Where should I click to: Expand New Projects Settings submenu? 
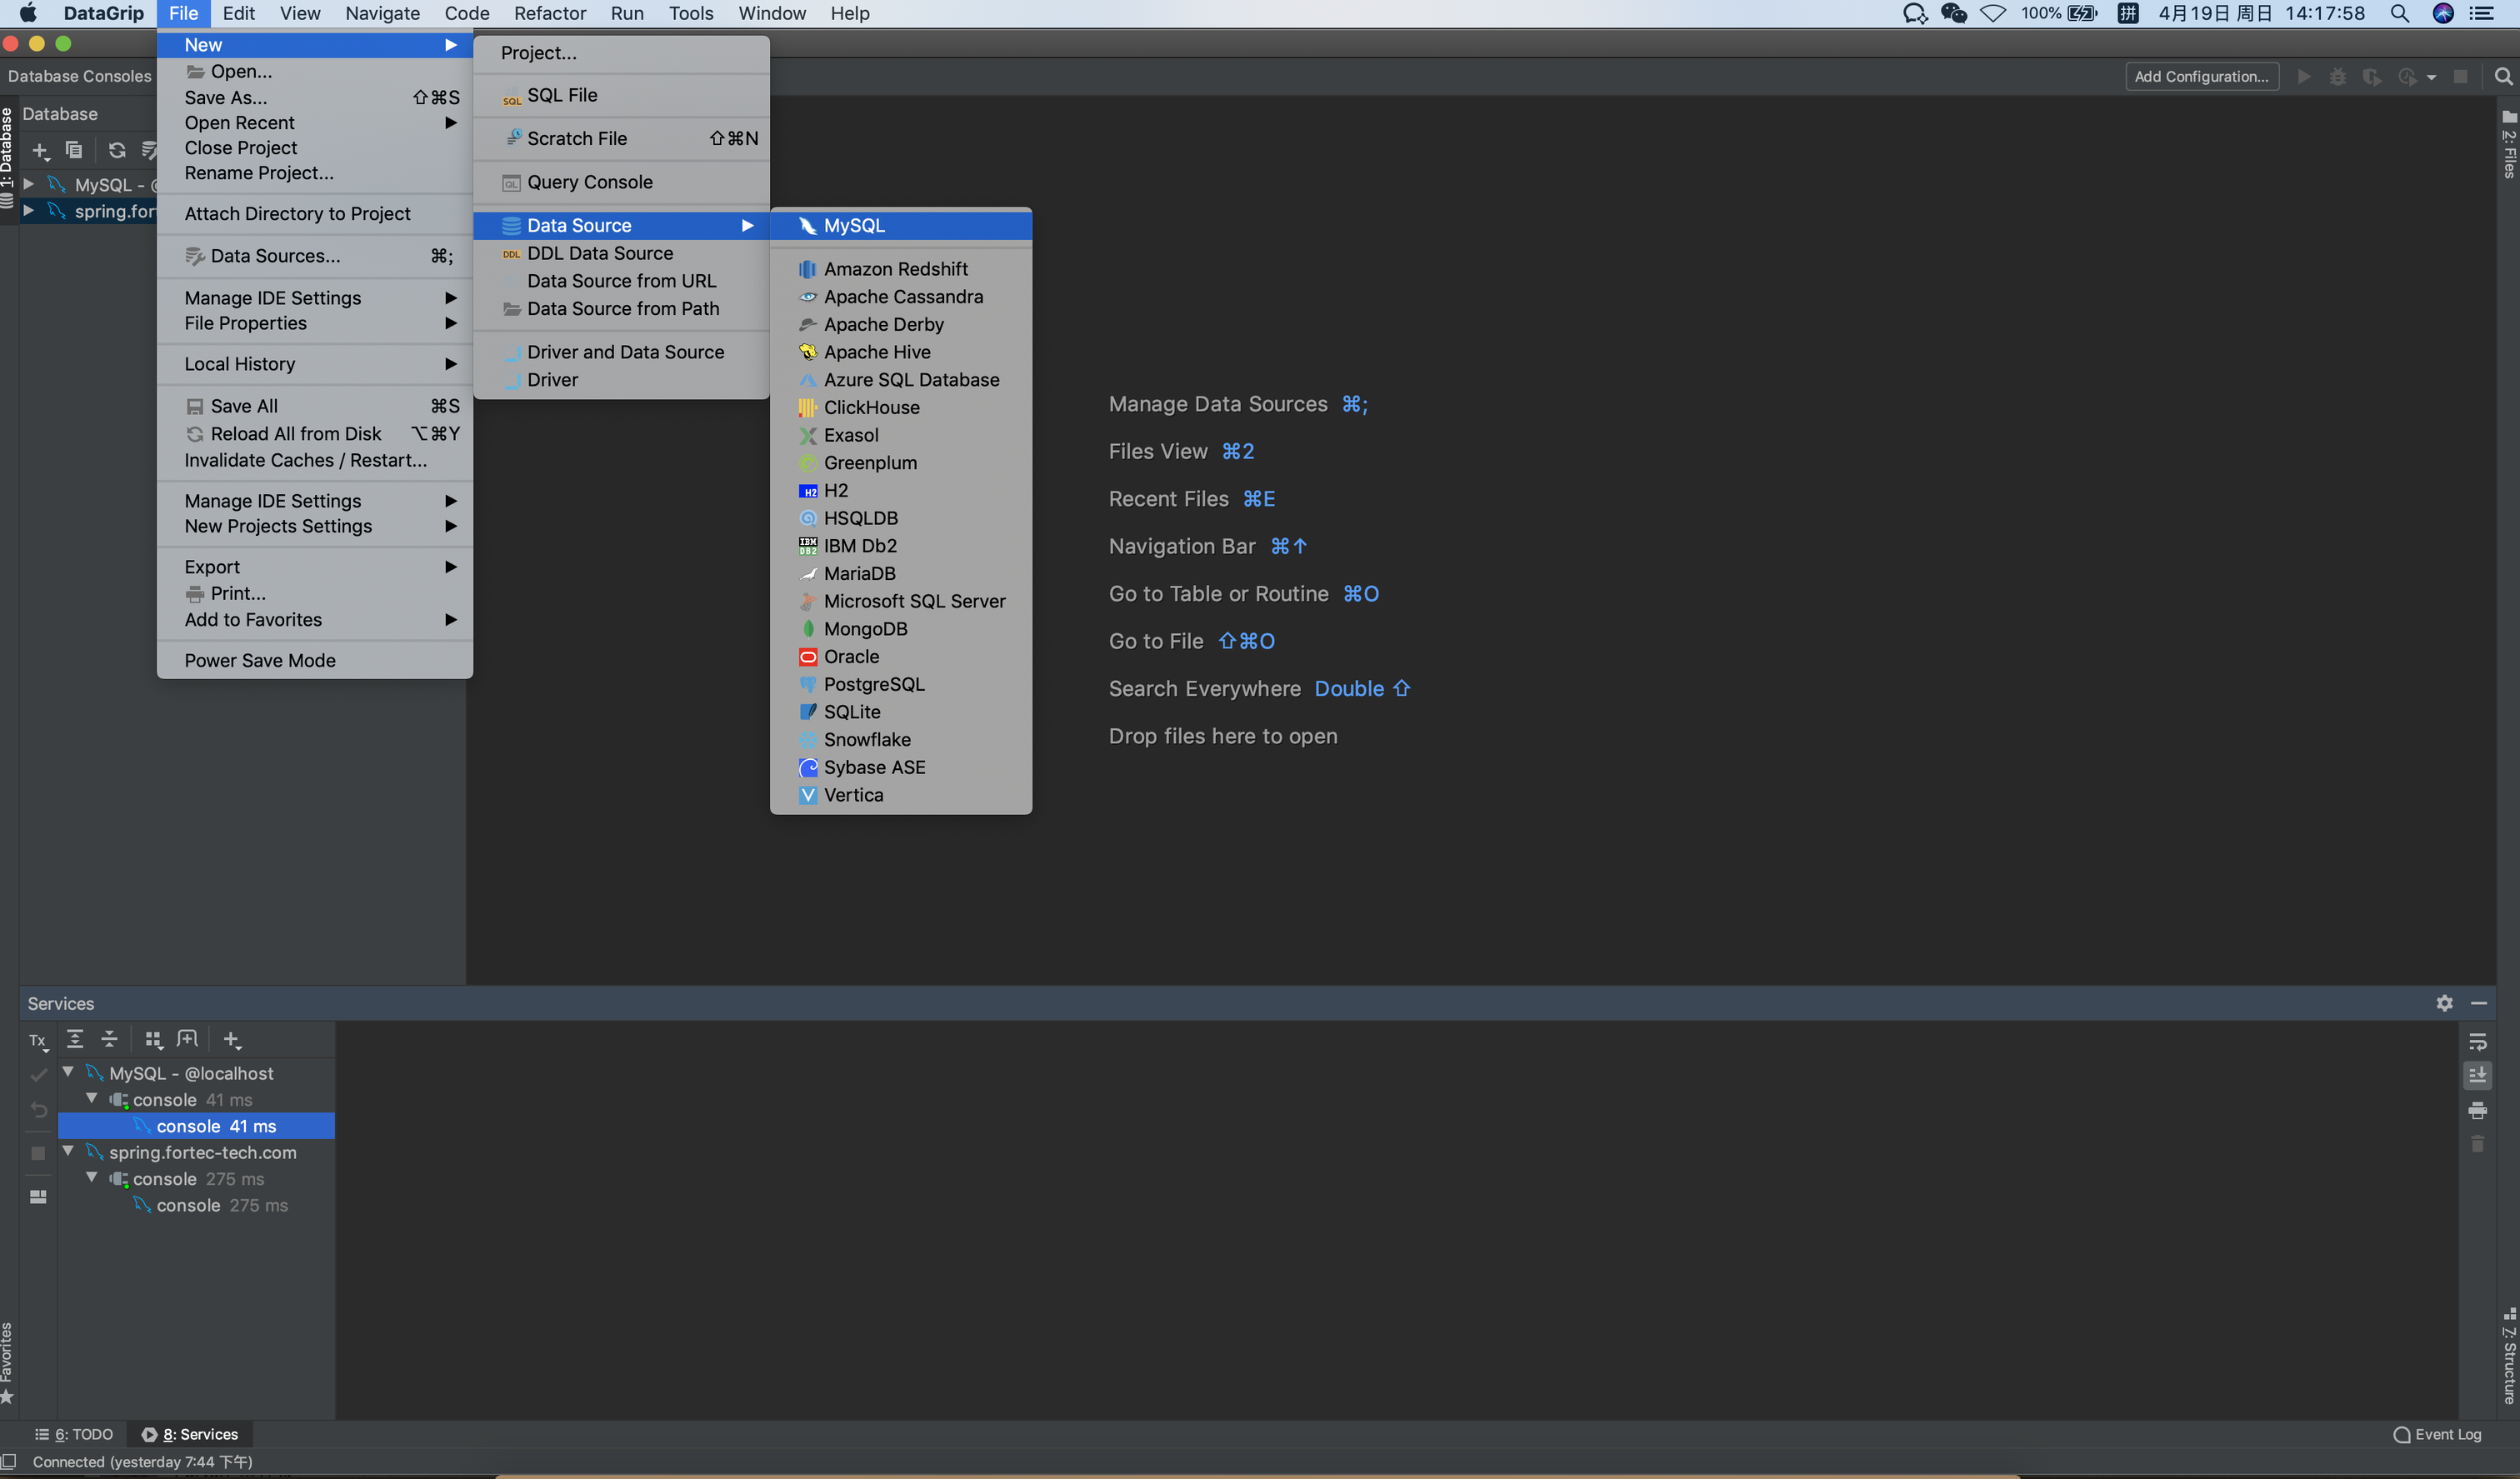pos(315,526)
